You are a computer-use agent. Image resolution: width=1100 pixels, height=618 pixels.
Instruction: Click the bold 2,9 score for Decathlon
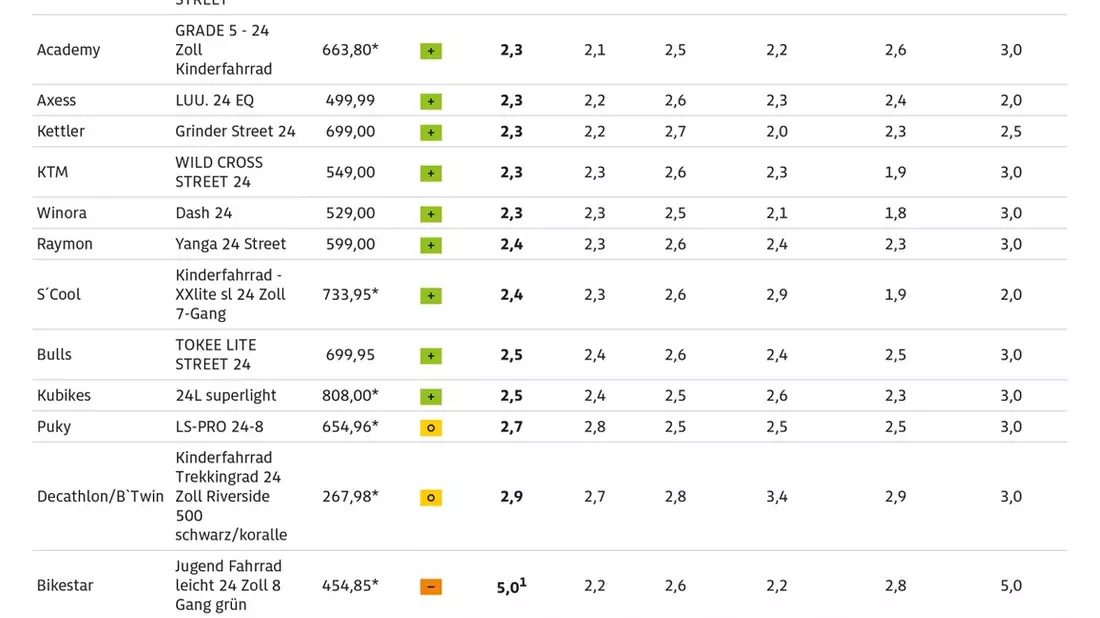pyautogui.click(x=511, y=497)
